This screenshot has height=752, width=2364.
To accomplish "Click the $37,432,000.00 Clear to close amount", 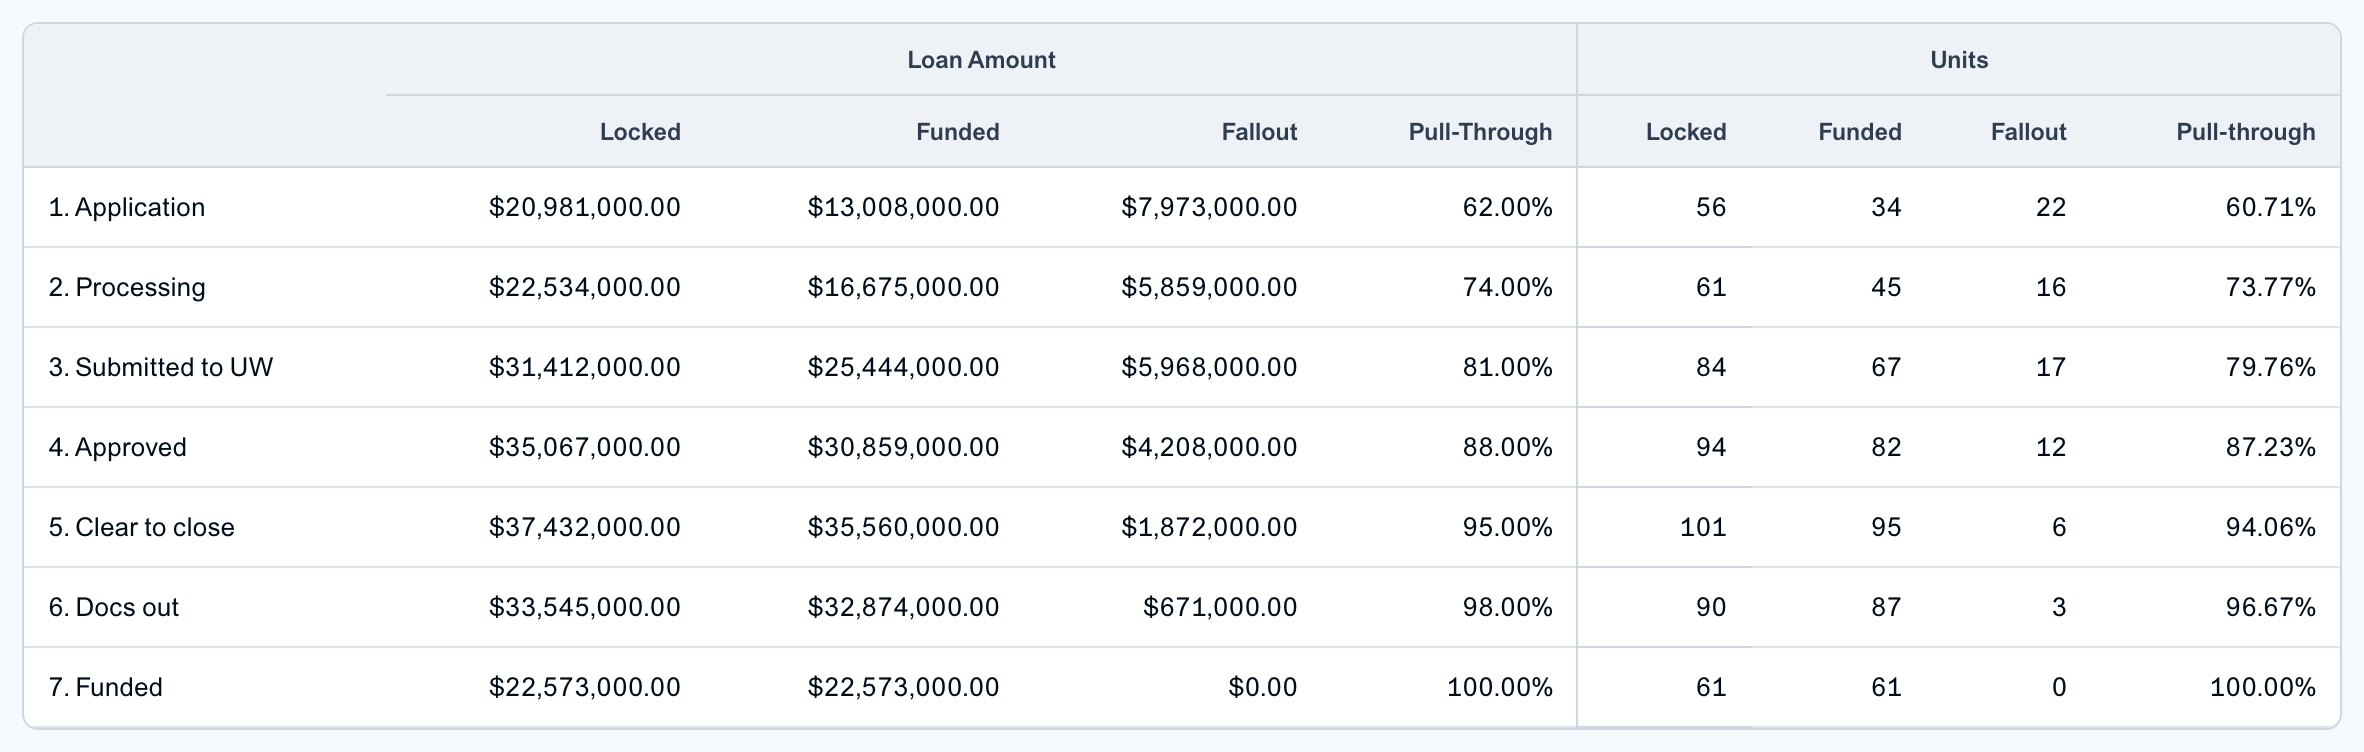I will (585, 527).
